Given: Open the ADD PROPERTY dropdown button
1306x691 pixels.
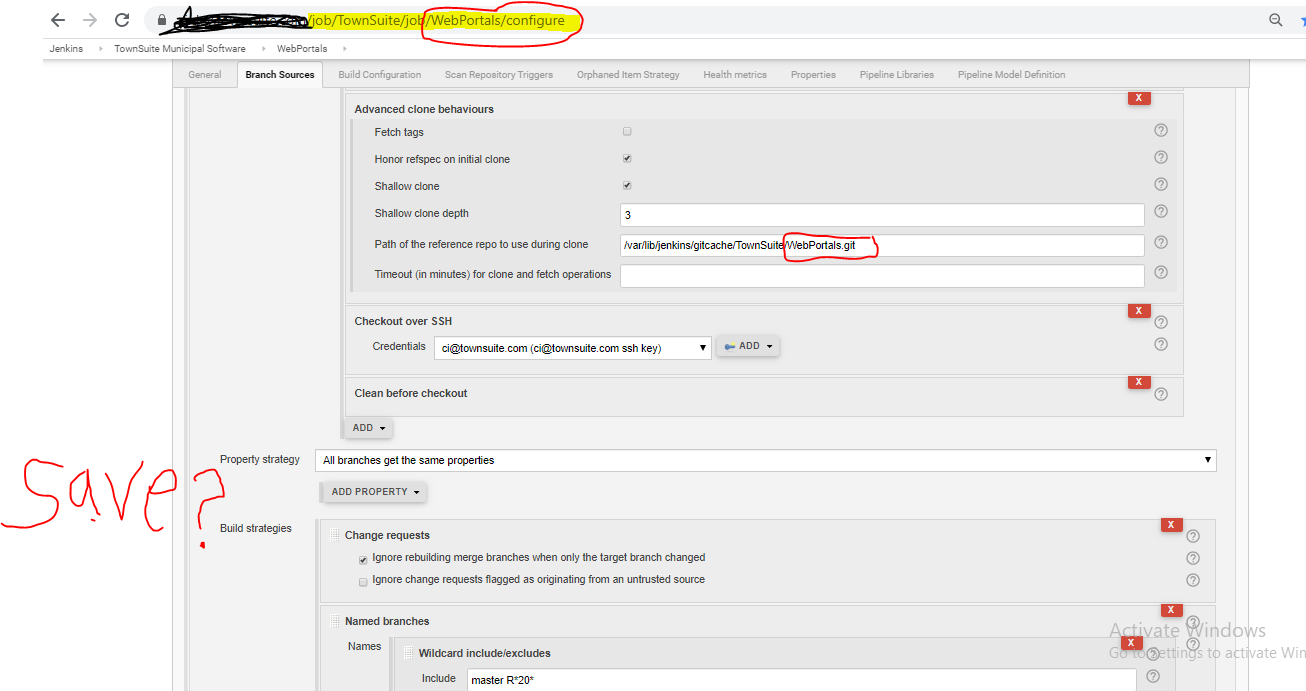Looking at the screenshot, I should pos(374,492).
